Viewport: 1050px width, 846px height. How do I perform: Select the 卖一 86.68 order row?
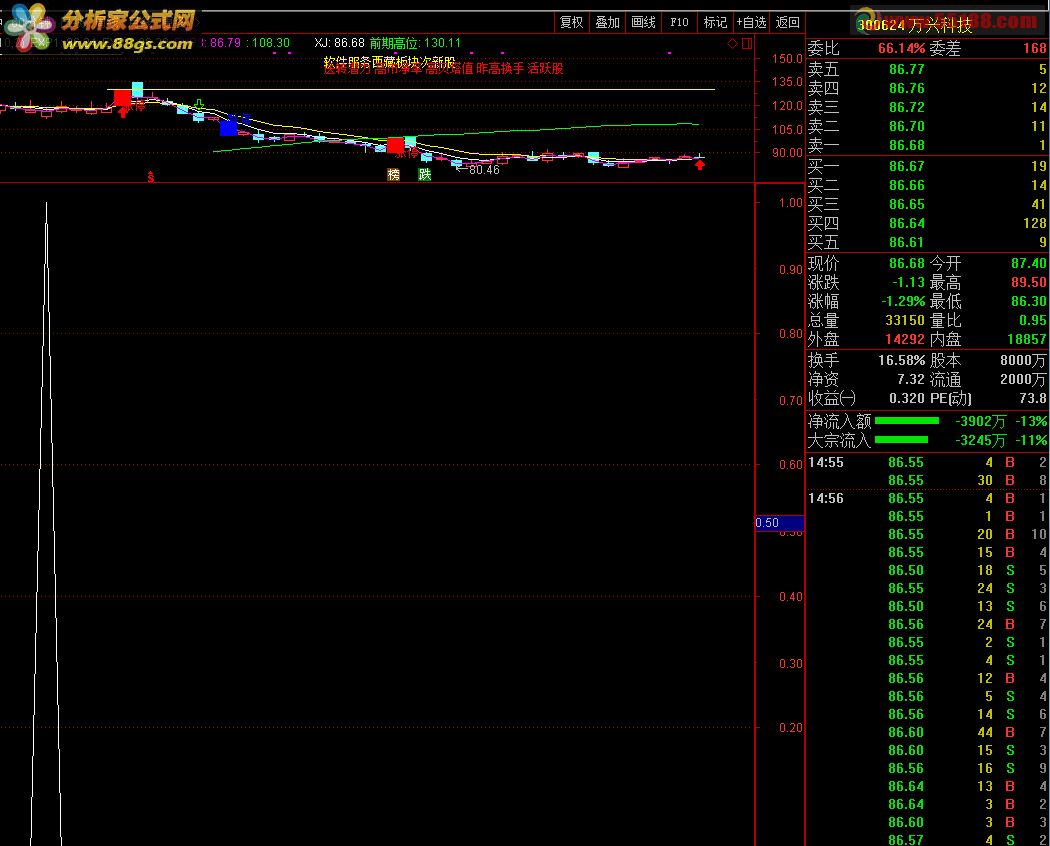coord(927,145)
